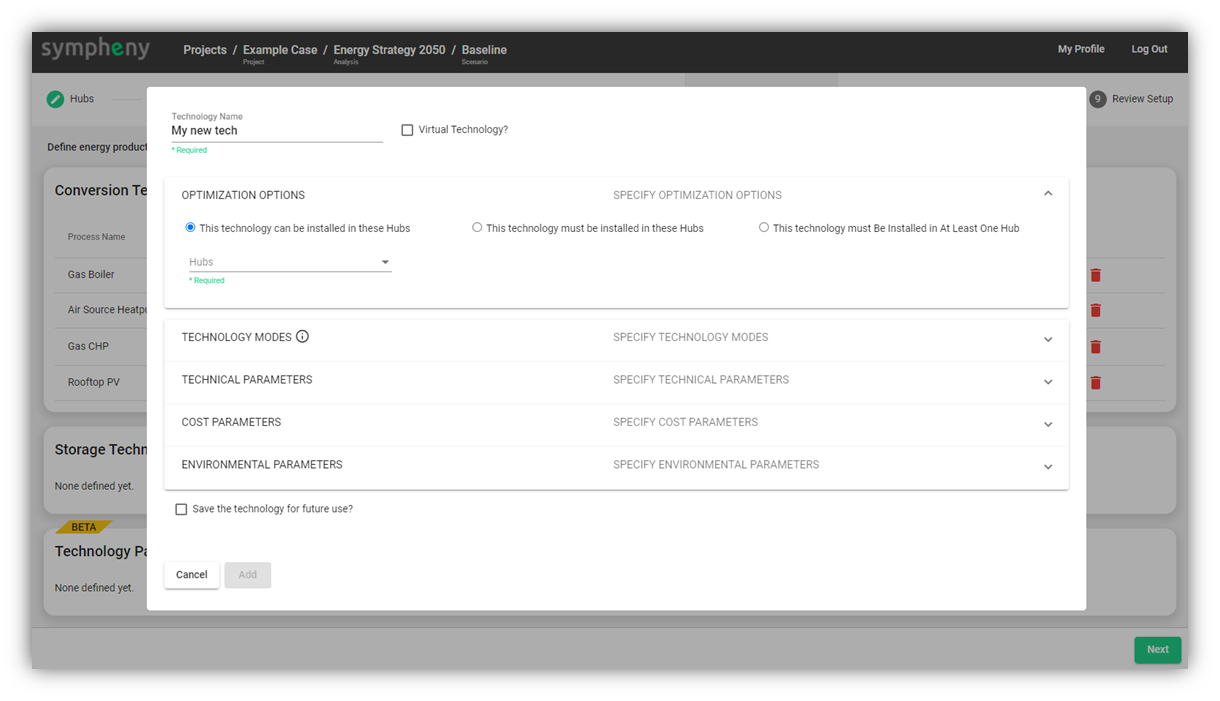Expand the Cost Parameters section
1220x701 pixels.
1047,423
